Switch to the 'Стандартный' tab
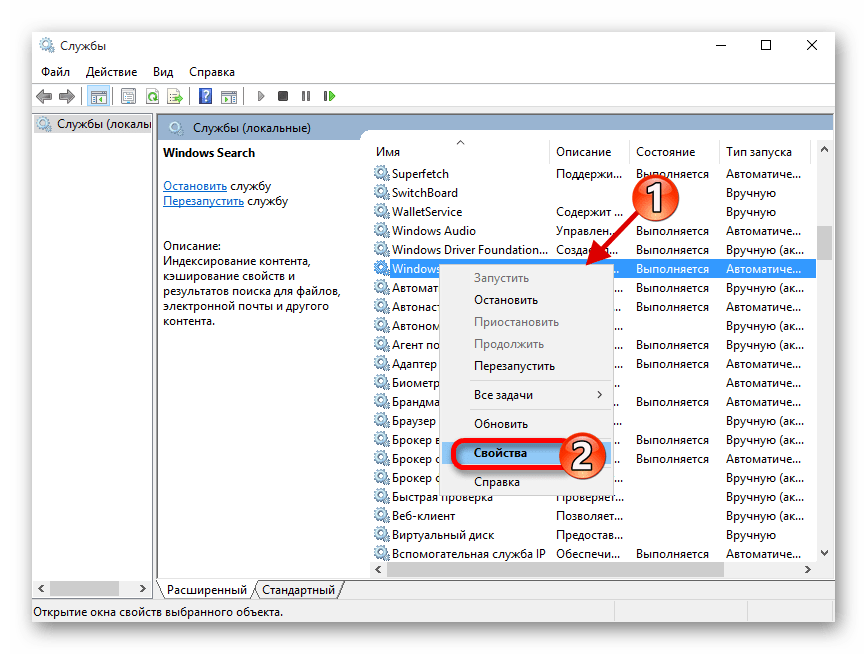Screen dimensions: 867x654 click(x=299, y=590)
